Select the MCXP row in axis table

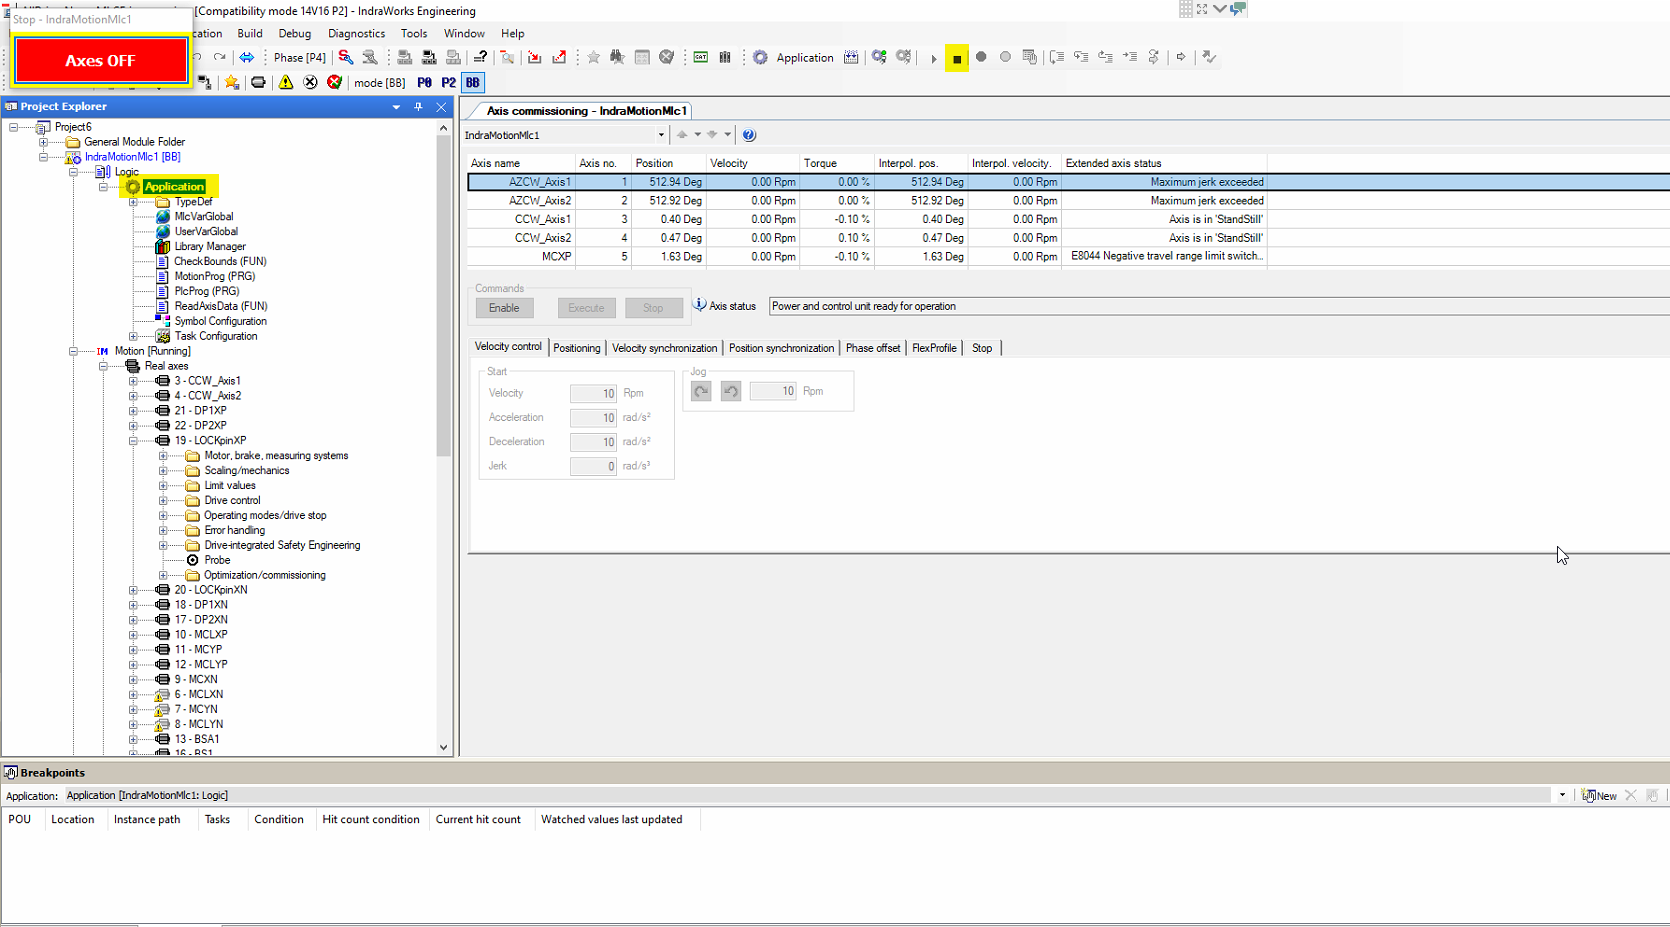point(1068,257)
